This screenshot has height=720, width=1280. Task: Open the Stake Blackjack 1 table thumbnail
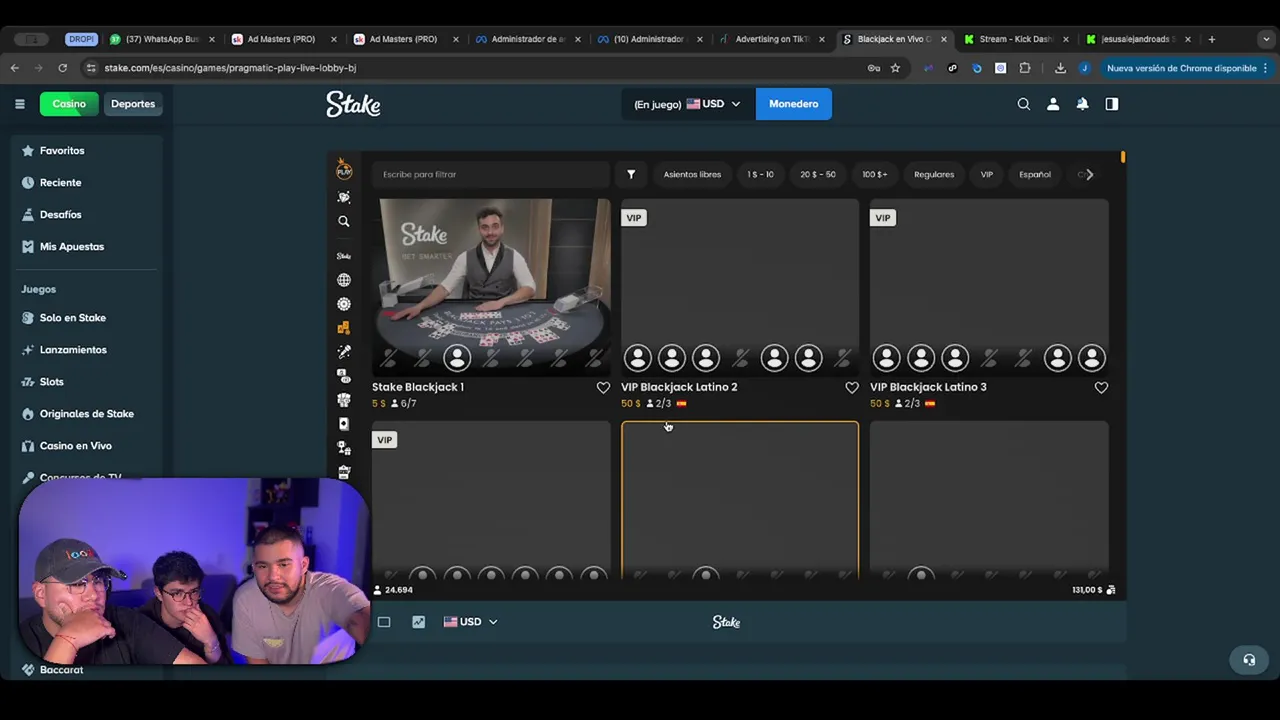coord(491,287)
